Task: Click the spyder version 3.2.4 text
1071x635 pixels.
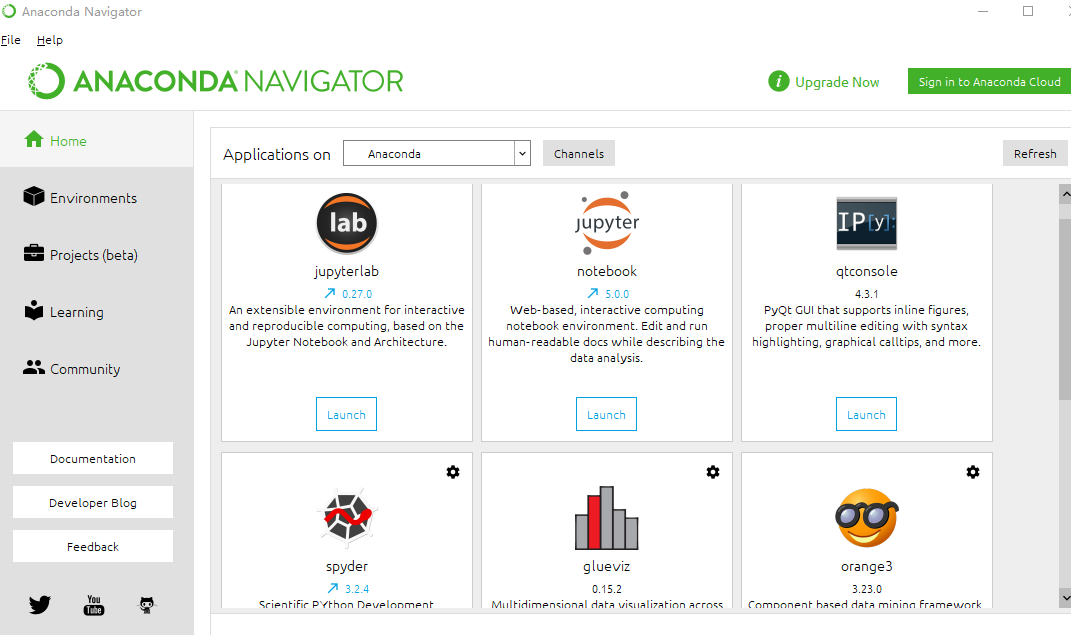Action: pyautogui.click(x=357, y=589)
